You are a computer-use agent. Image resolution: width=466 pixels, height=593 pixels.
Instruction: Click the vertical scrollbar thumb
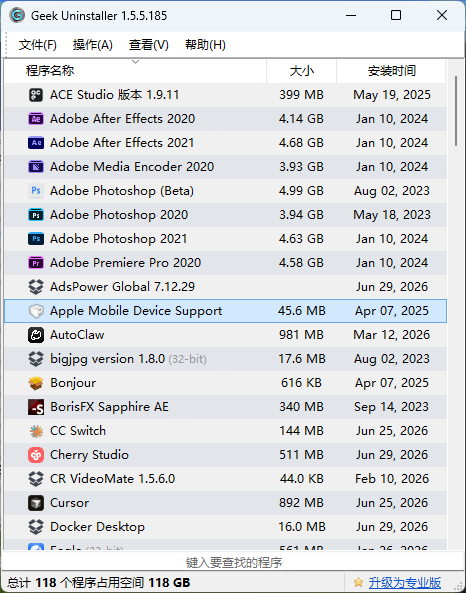456,110
